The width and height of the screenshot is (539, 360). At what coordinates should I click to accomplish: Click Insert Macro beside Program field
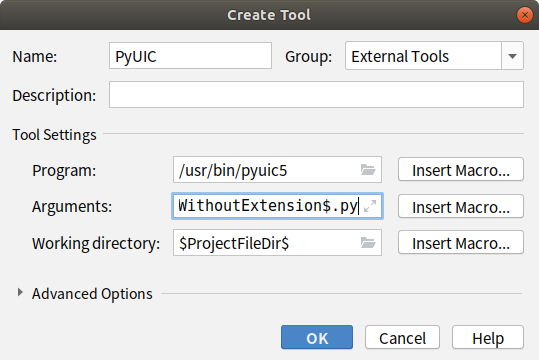coord(461,170)
